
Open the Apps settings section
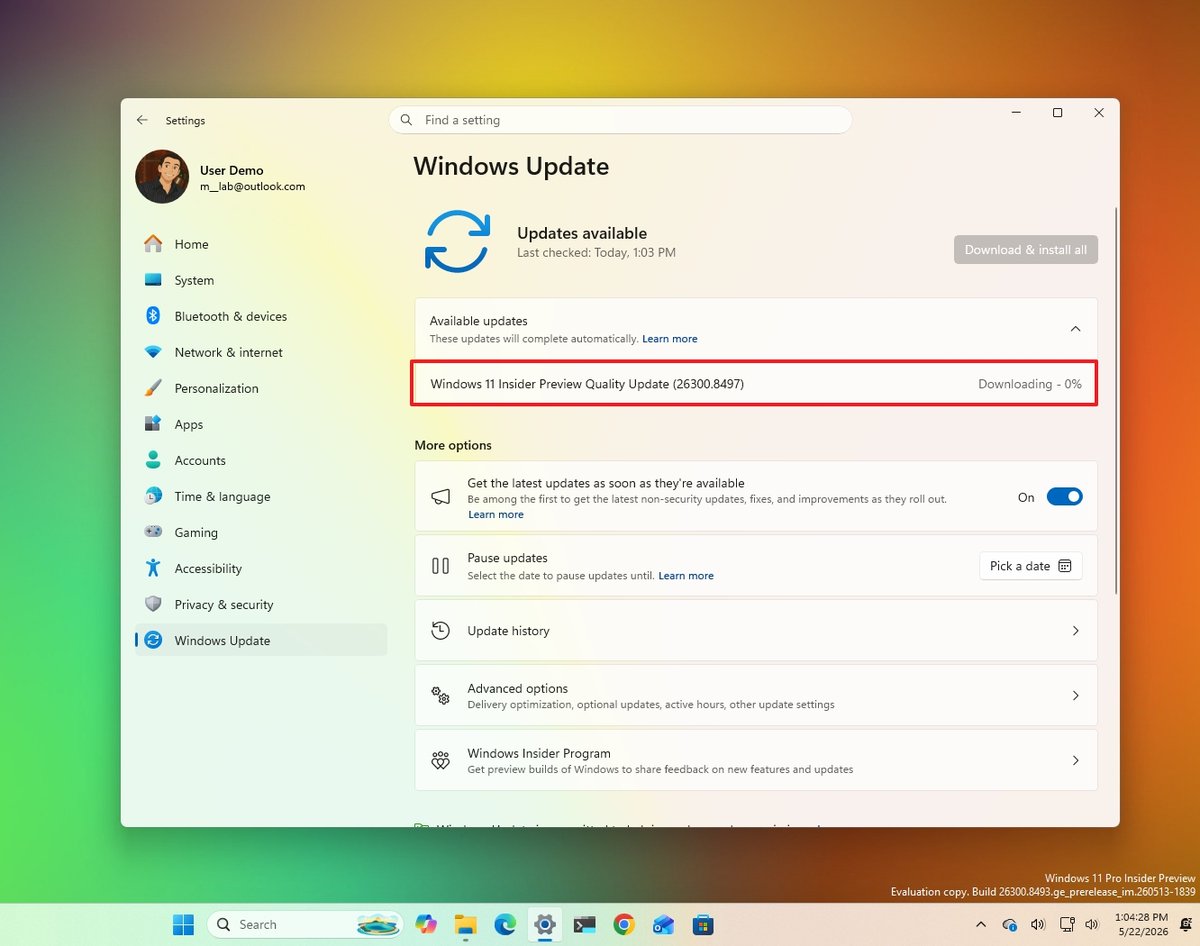tap(260, 424)
